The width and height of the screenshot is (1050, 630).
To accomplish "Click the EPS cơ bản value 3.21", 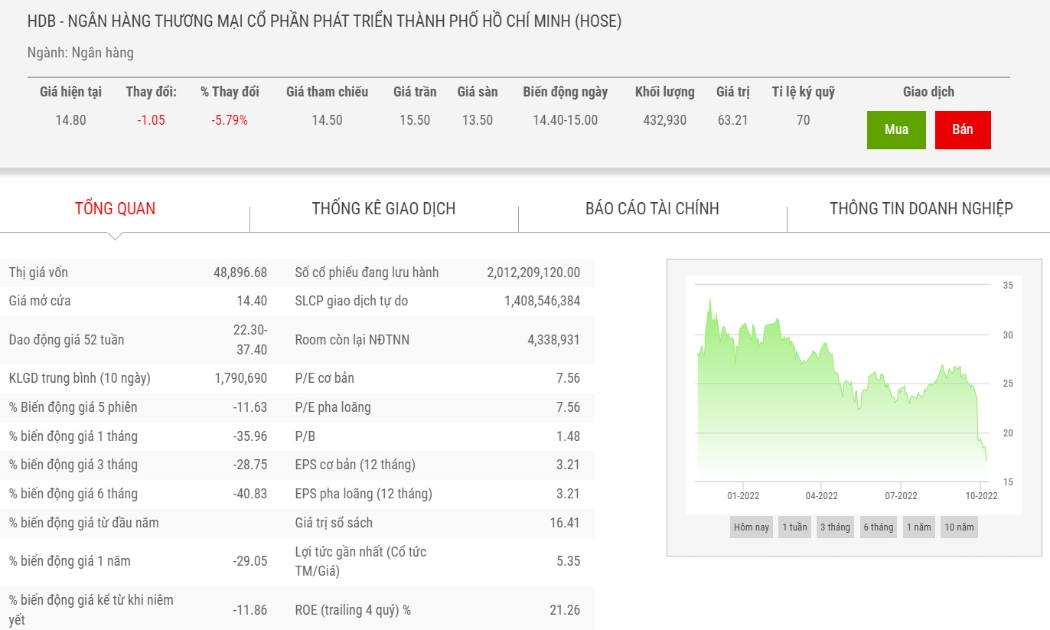I will [568, 465].
